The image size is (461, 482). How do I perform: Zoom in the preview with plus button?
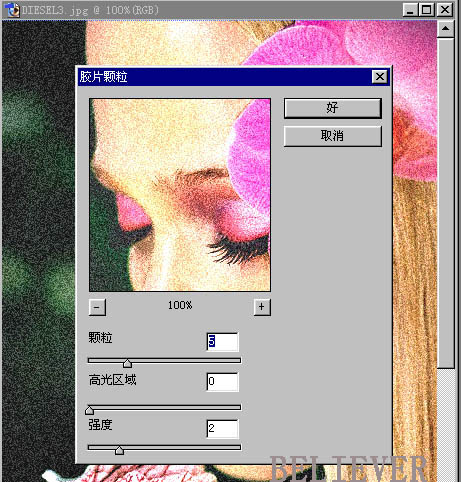(x=262, y=307)
